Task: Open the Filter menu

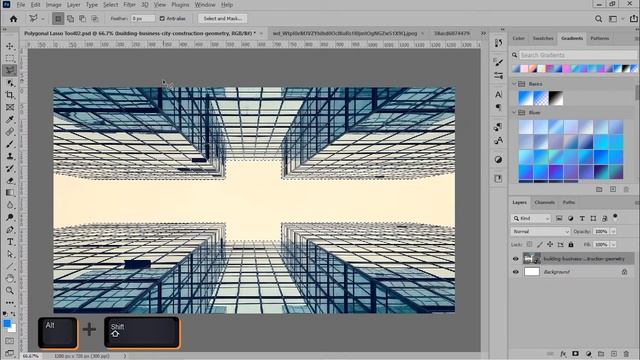Action: click(129, 5)
